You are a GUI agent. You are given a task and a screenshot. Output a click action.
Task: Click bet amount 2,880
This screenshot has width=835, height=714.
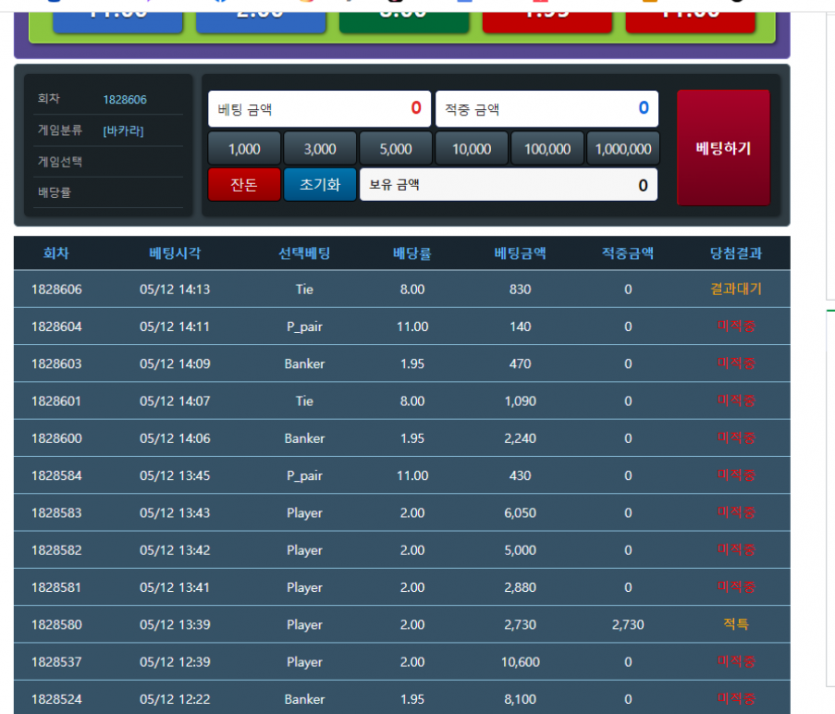520,587
